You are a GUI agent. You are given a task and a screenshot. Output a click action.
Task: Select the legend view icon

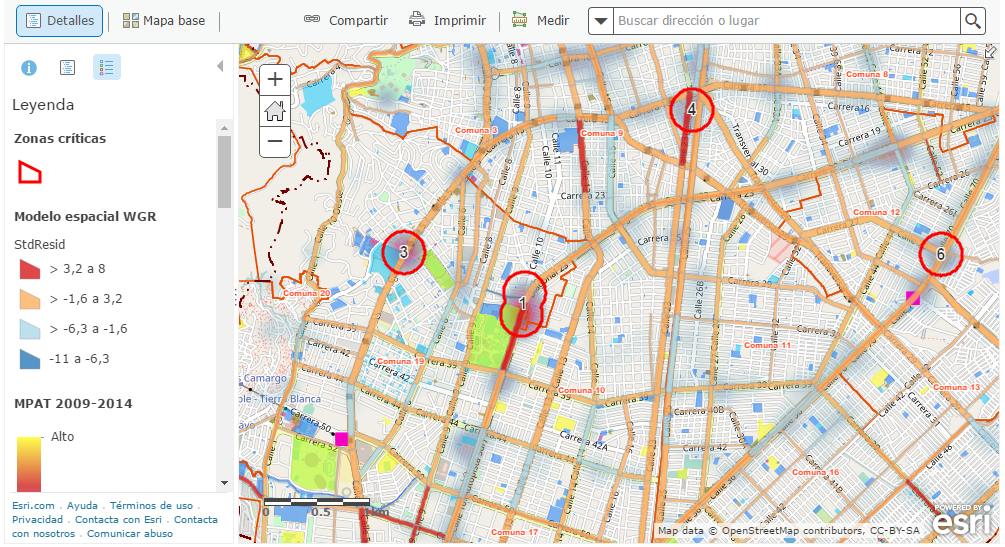click(107, 68)
